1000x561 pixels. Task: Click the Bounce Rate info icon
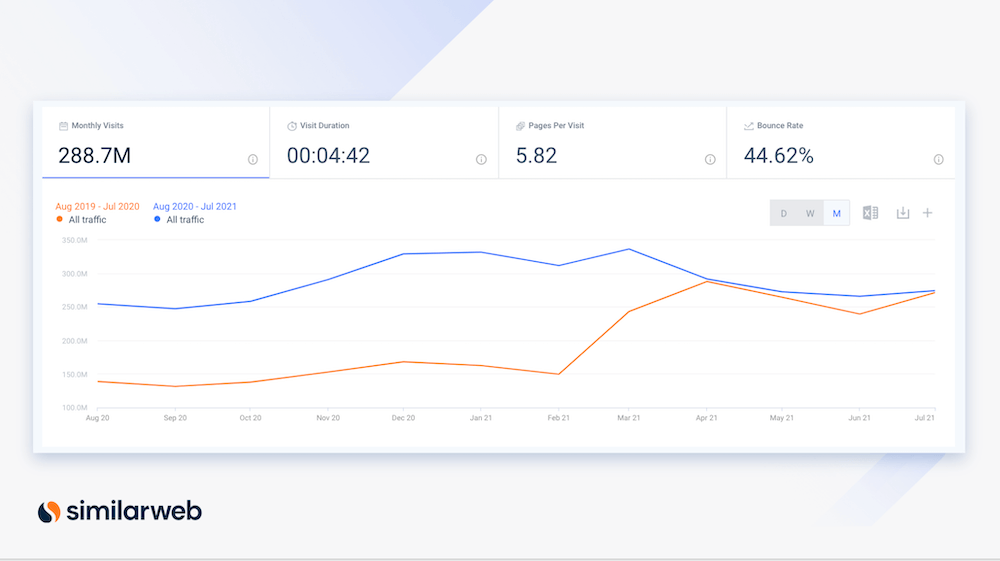pyautogui.click(x=938, y=159)
